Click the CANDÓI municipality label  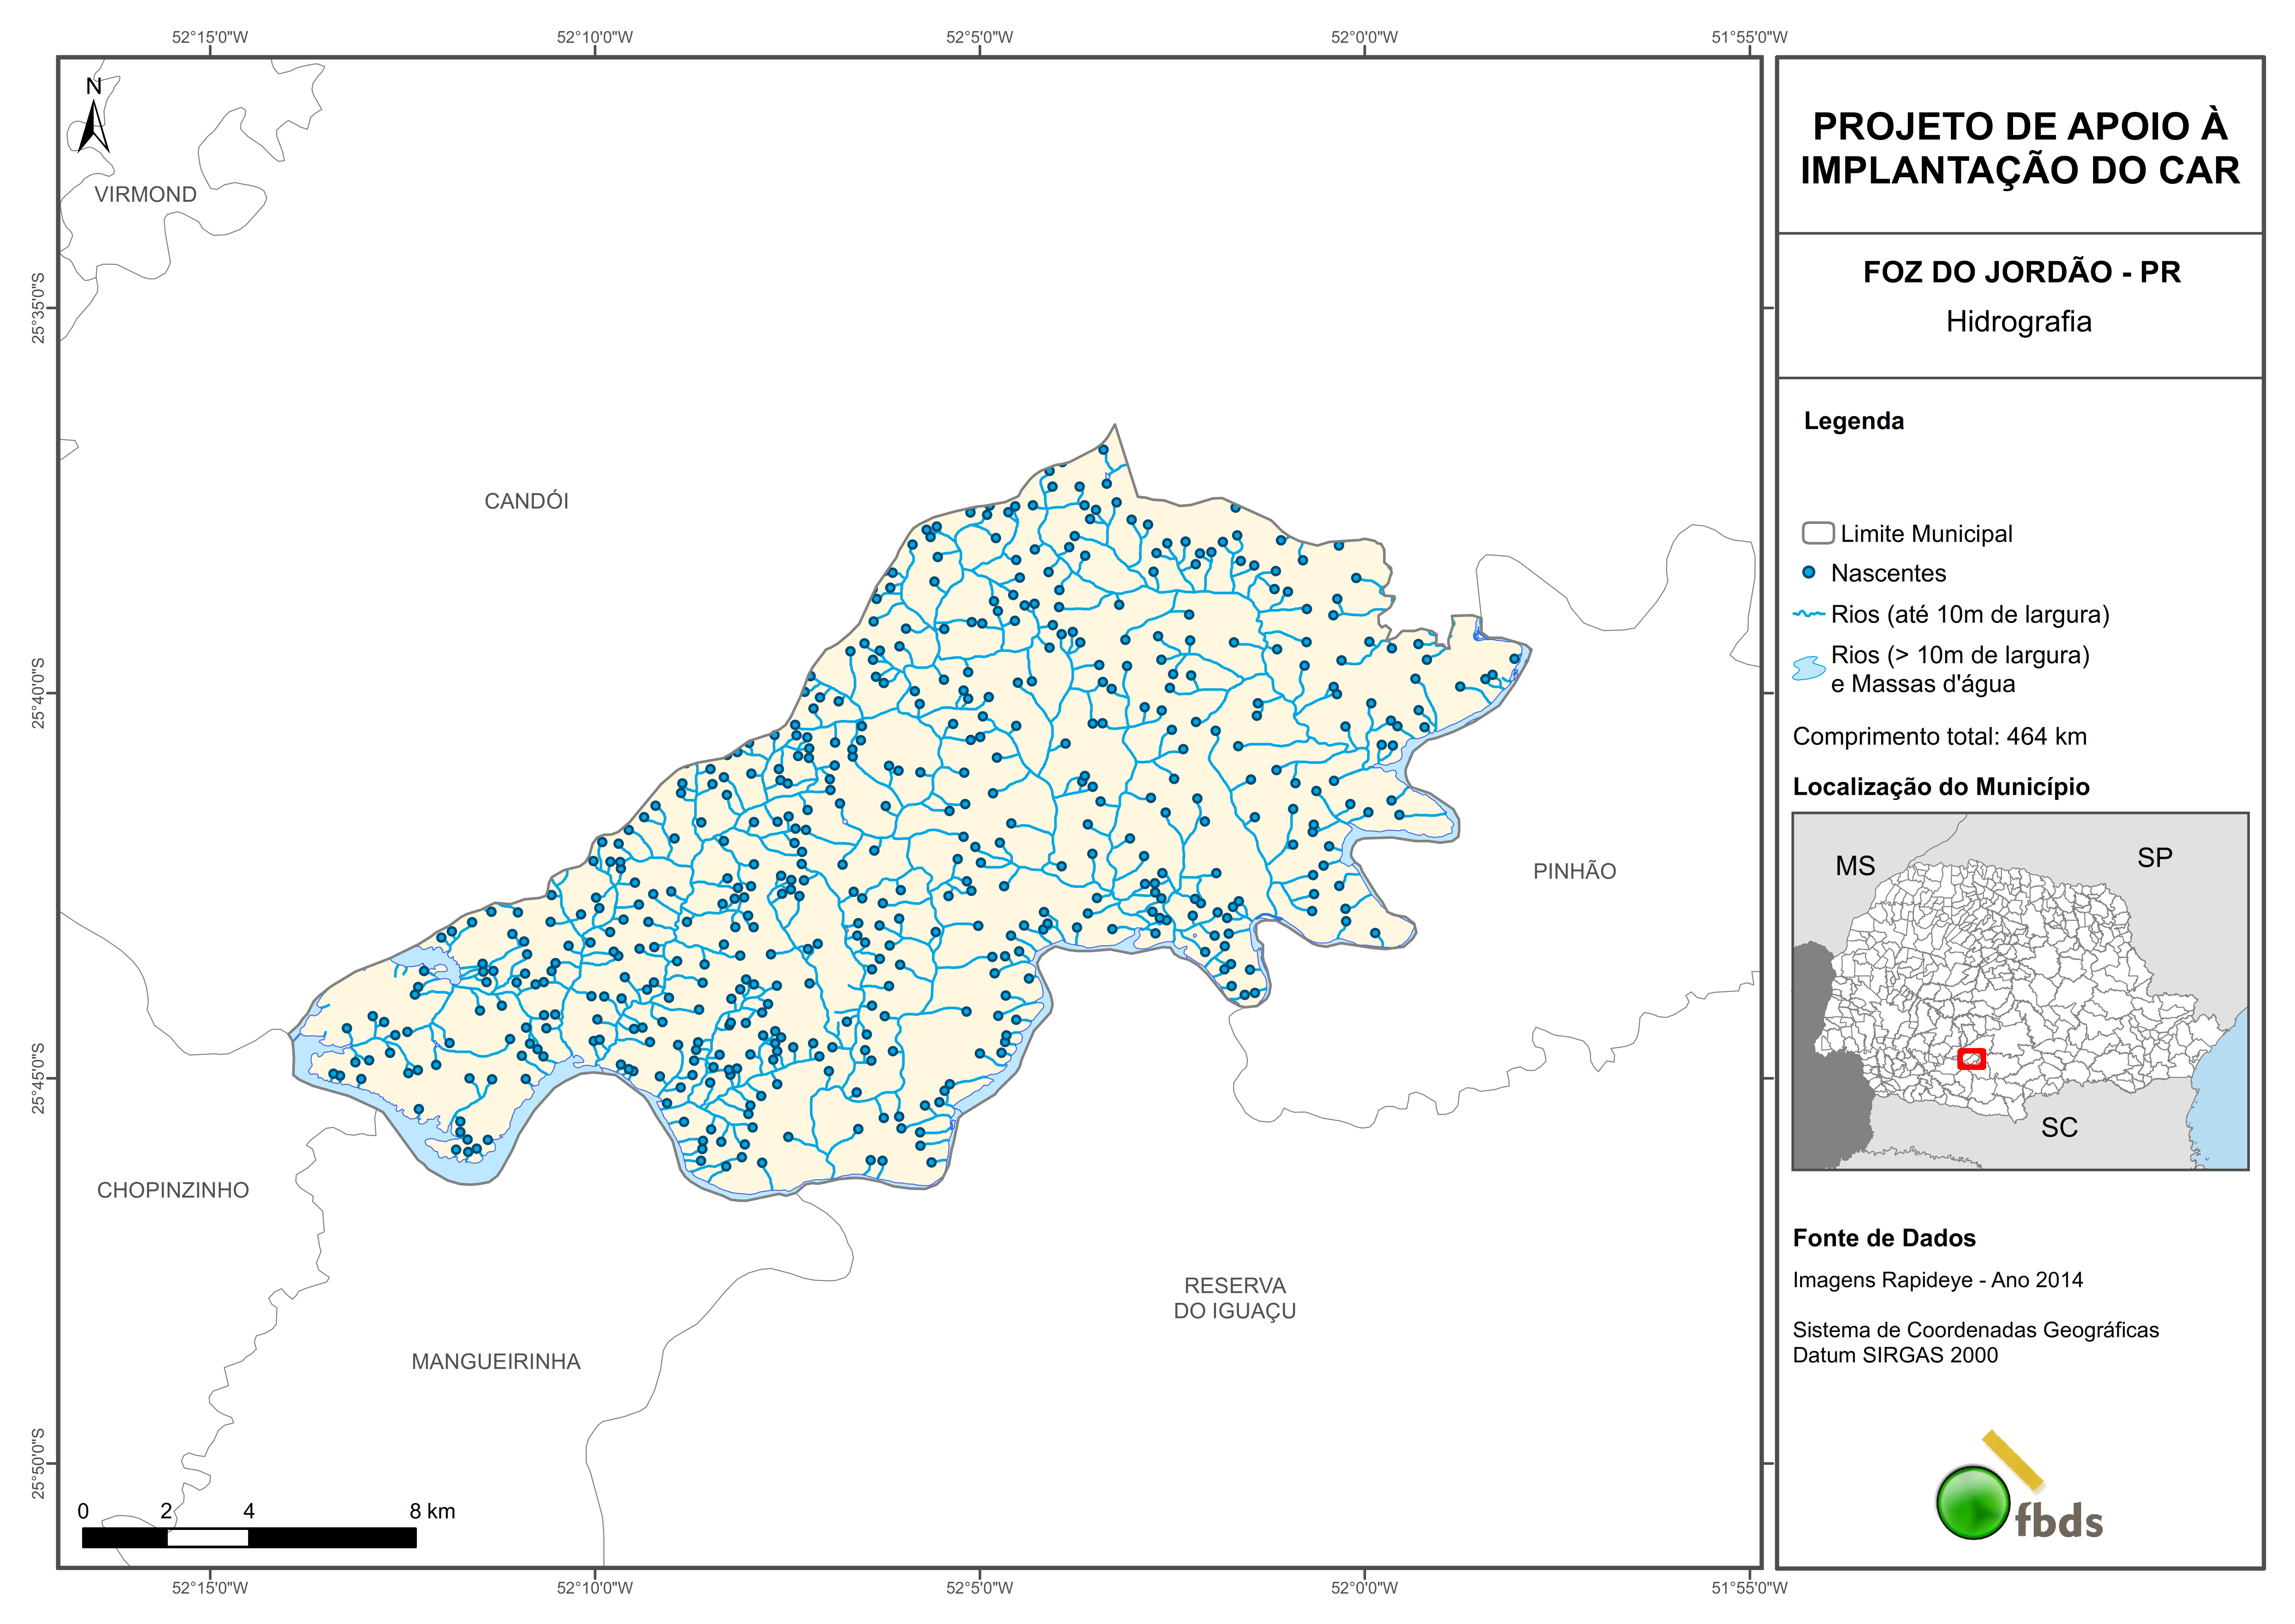click(x=526, y=501)
